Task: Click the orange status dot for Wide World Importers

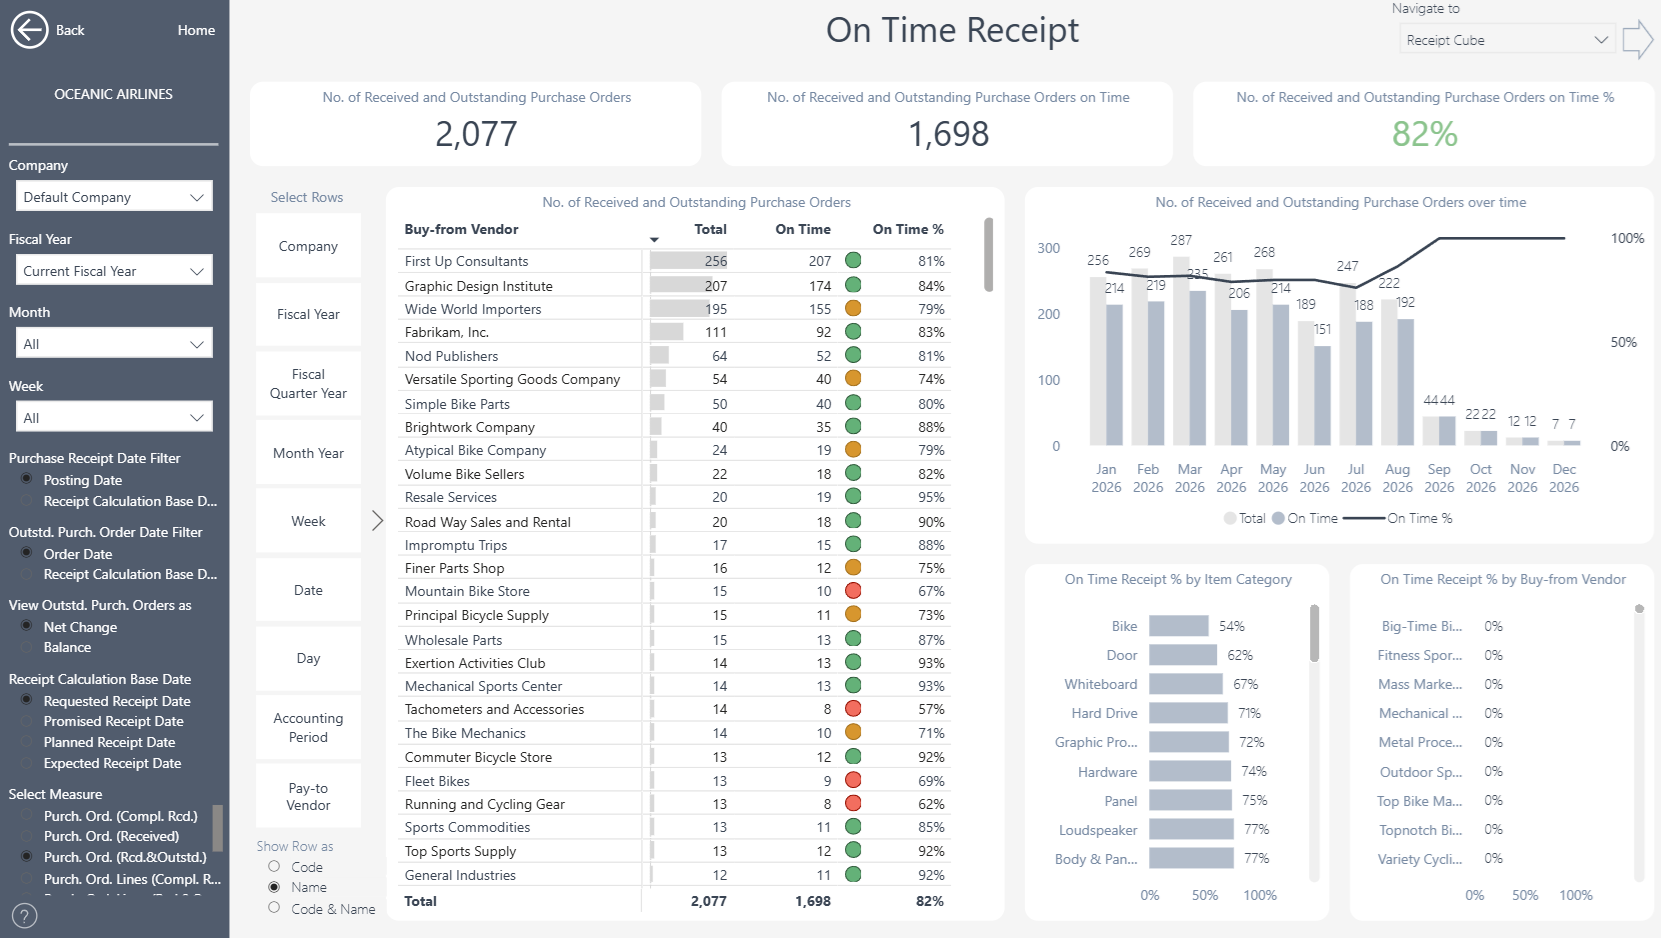Action: [x=853, y=309]
